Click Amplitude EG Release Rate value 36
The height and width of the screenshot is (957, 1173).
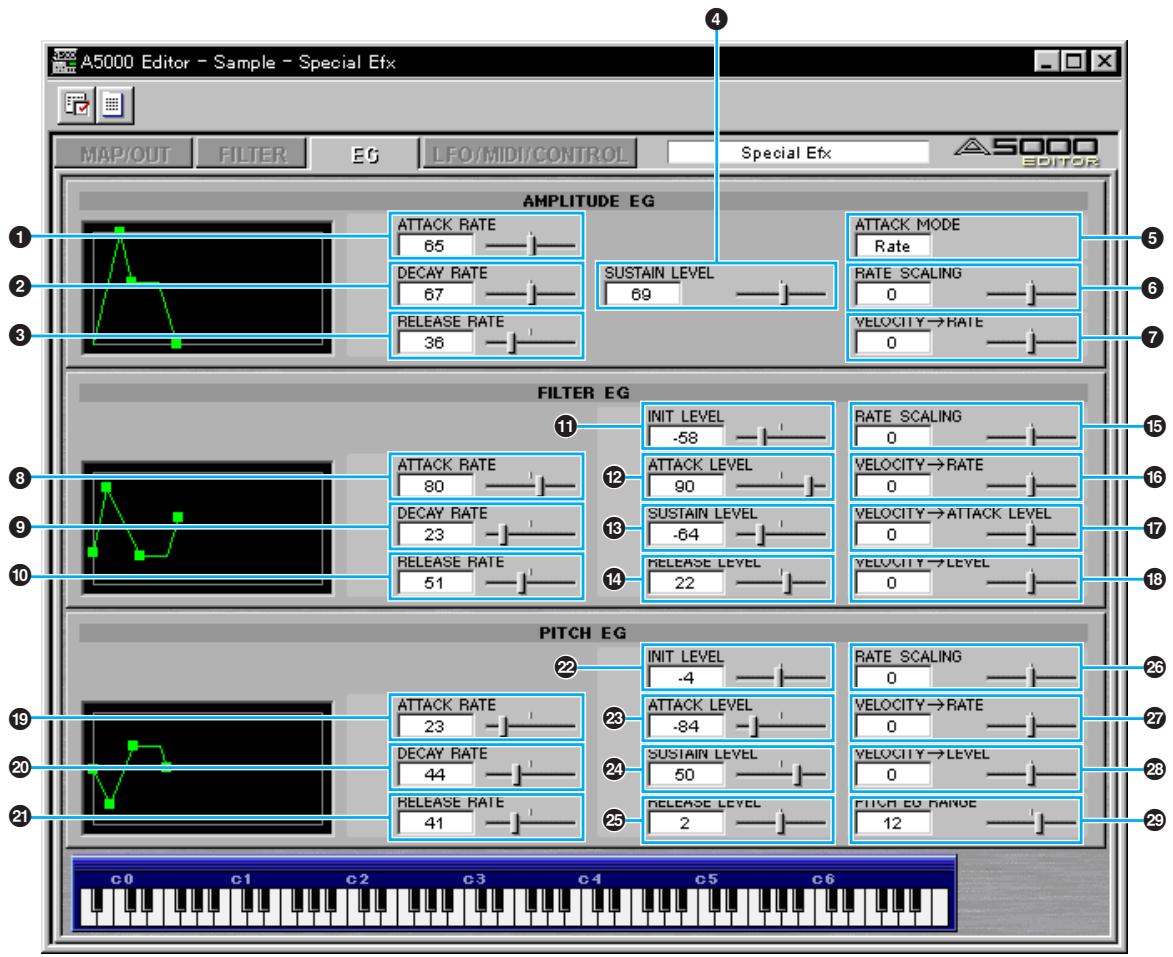(435, 343)
